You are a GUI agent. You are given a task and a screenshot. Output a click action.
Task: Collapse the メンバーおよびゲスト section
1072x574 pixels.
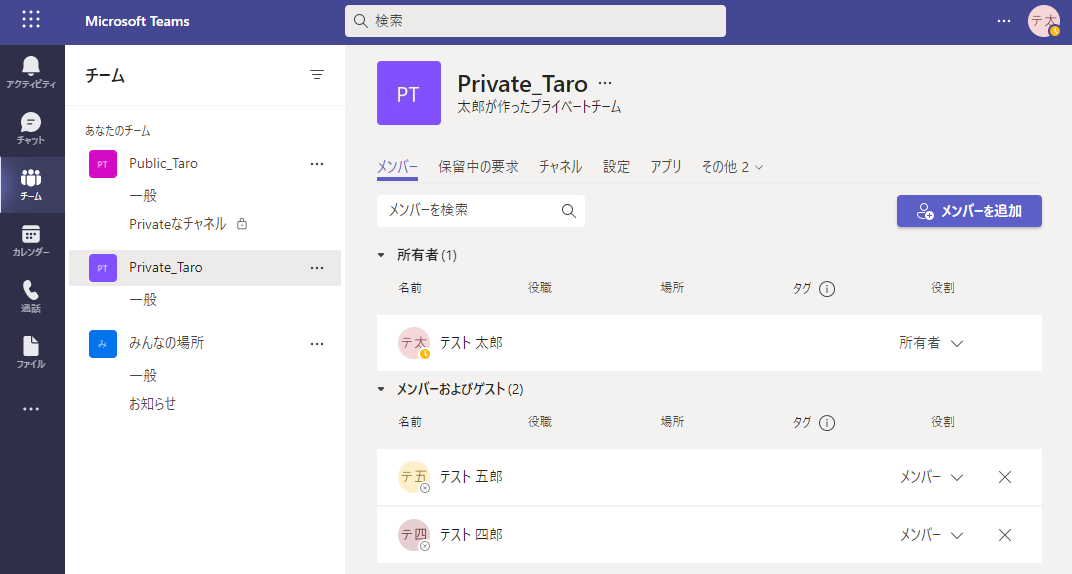click(381, 389)
